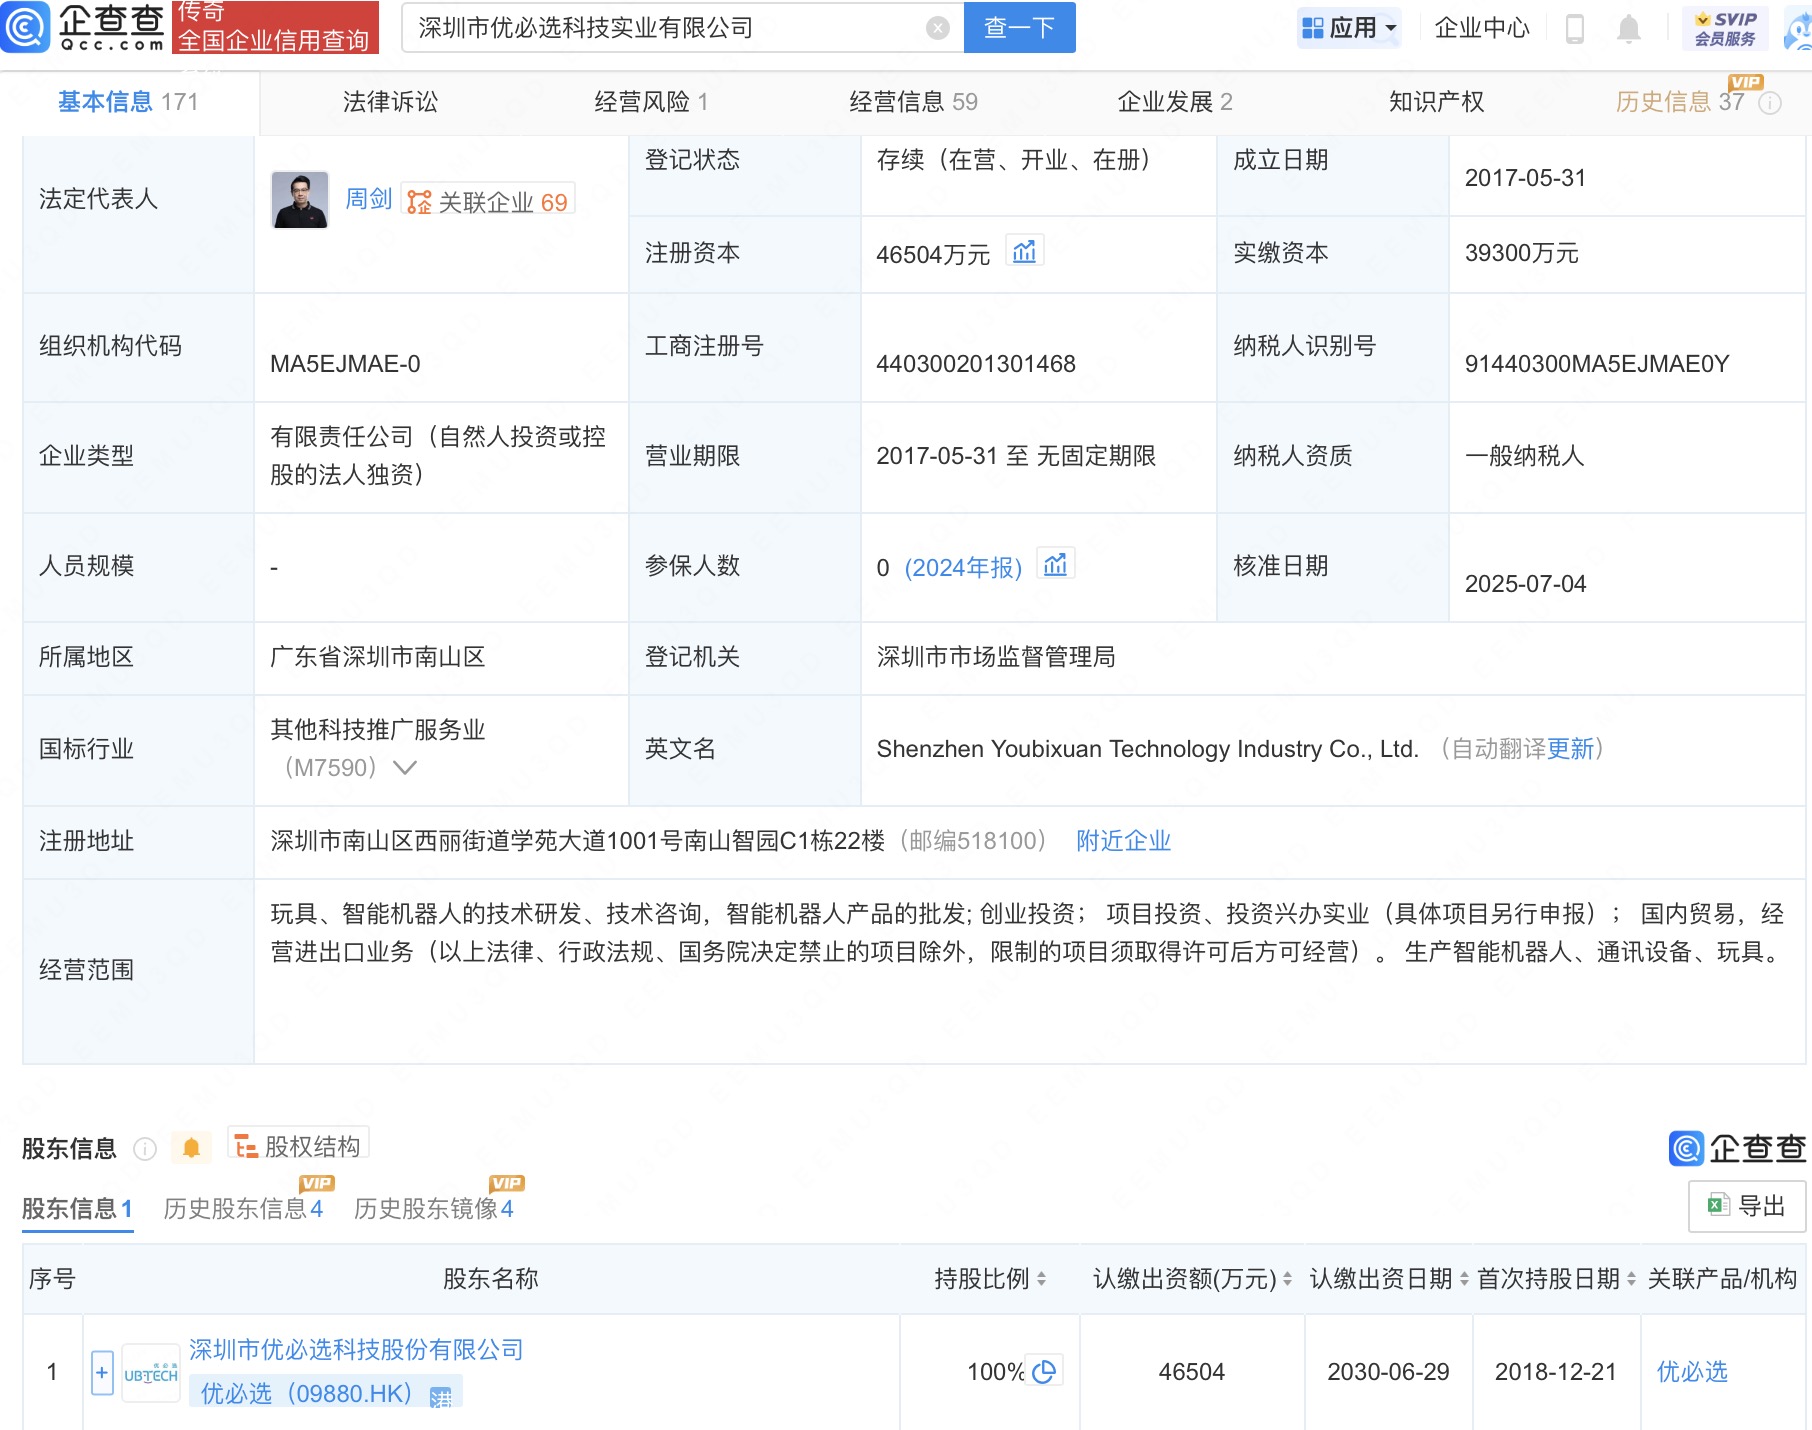The image size is (1812, 1430).
Task: Click 更新 link after English name
Action: point(1570,749)
